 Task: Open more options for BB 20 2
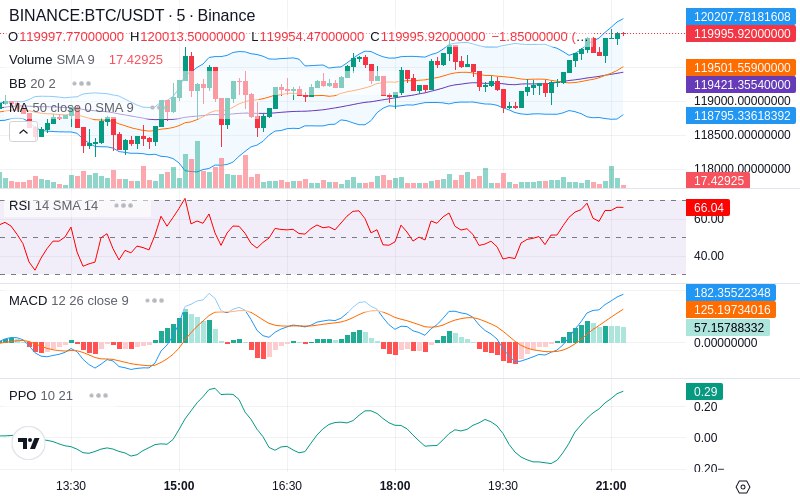point(82,83)
